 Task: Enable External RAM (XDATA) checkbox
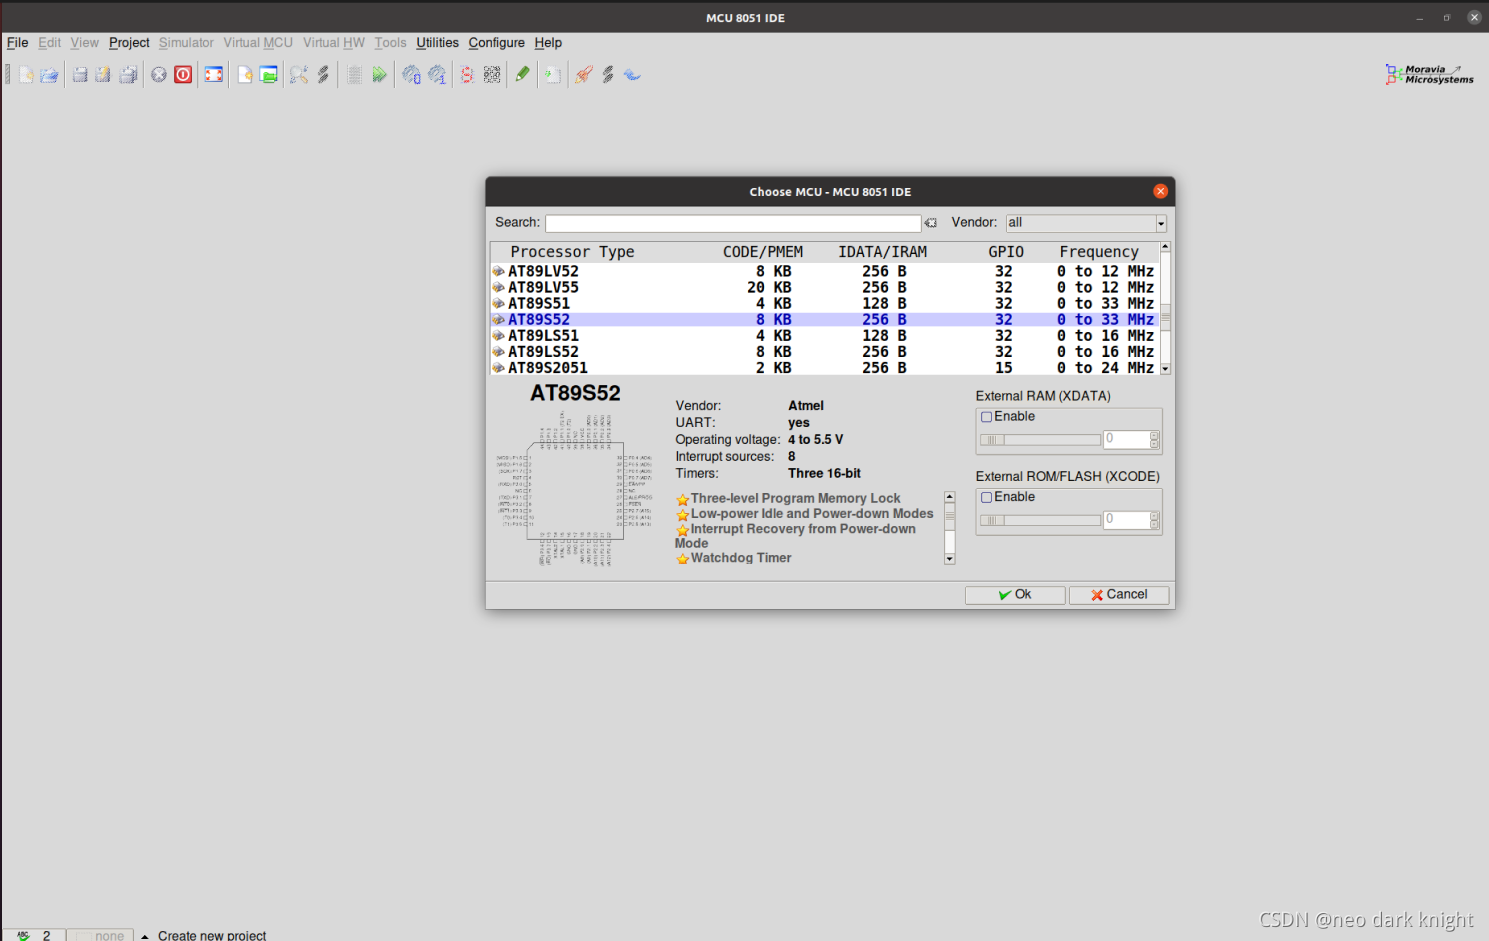tap(987, 417)
